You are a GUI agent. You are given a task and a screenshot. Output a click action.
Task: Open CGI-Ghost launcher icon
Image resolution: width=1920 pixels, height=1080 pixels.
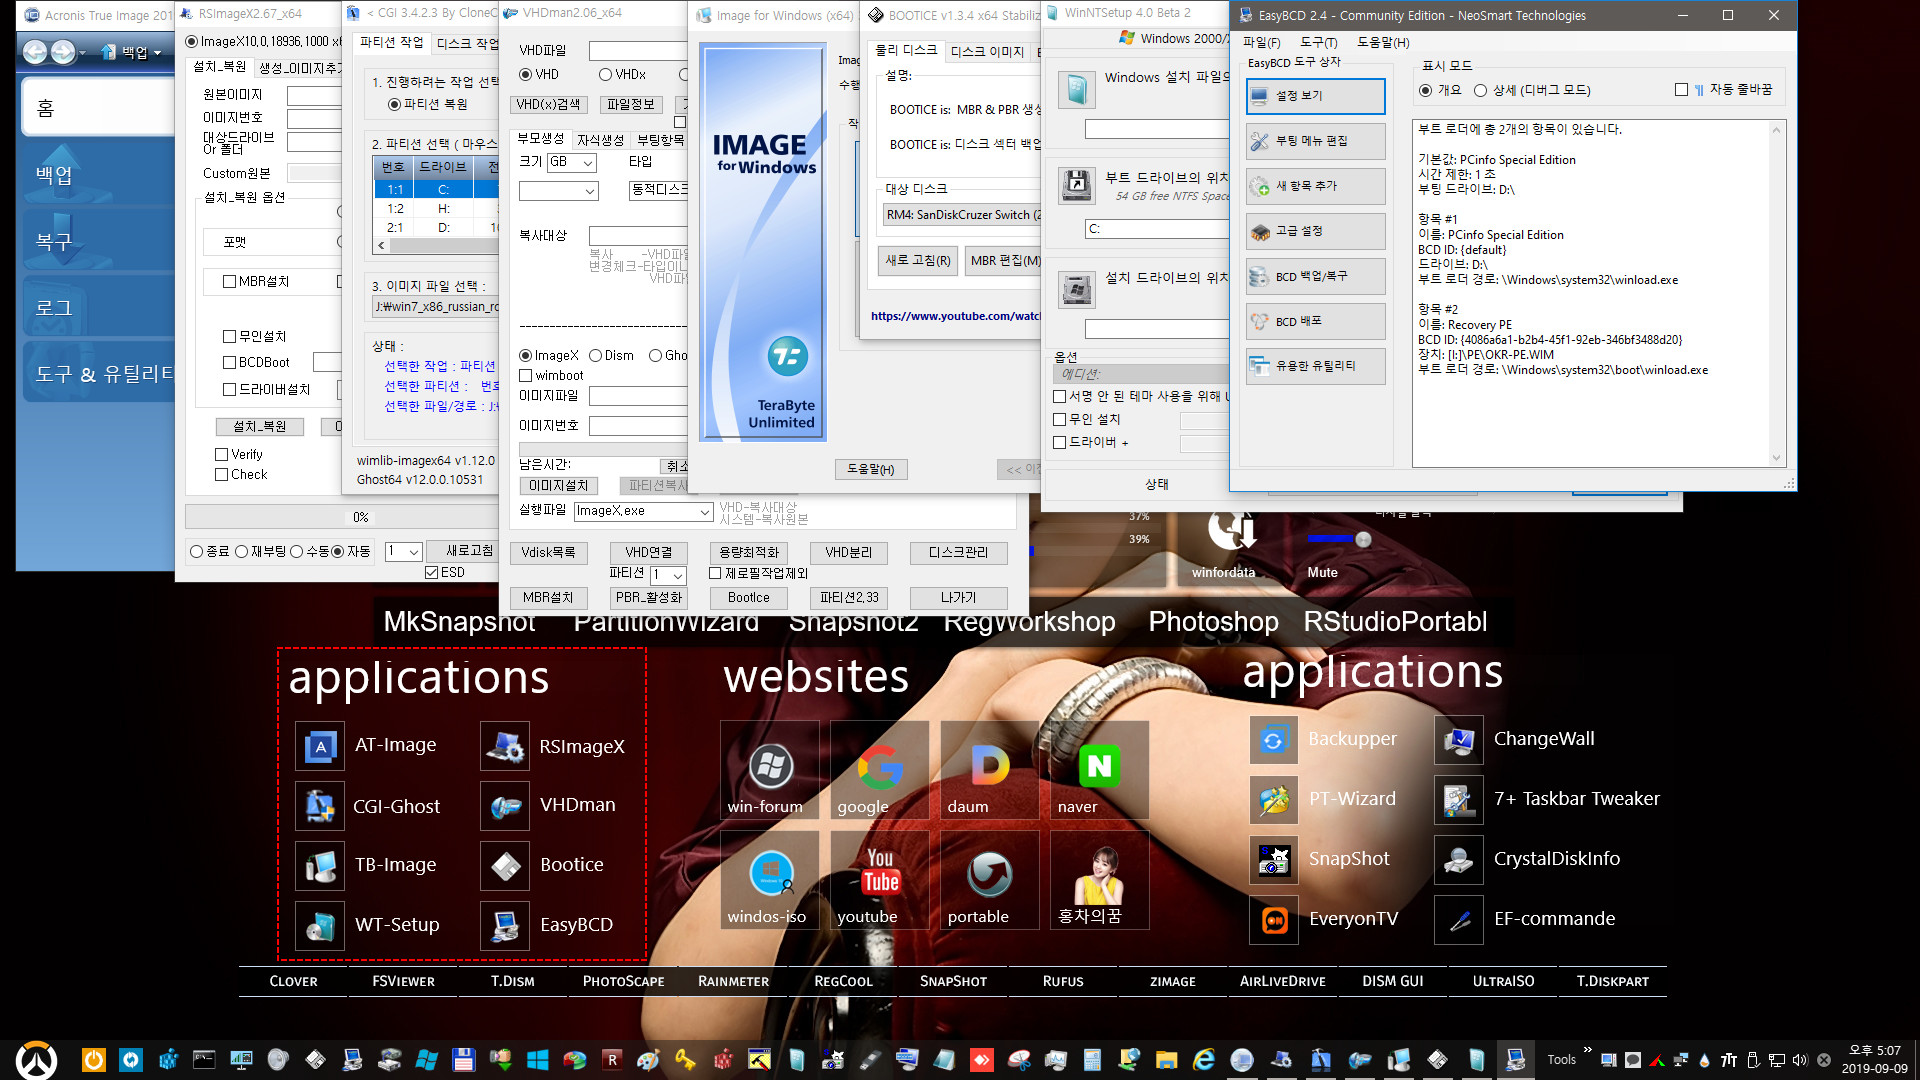(x=320, y=806)
